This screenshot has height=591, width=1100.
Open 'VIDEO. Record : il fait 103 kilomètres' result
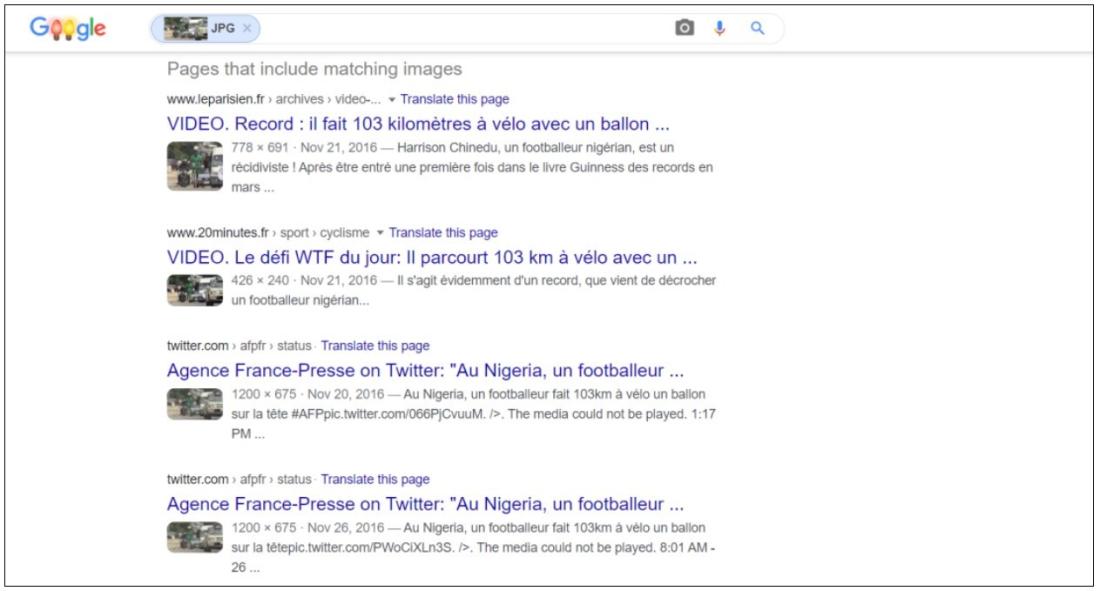[x=418, y=124]
